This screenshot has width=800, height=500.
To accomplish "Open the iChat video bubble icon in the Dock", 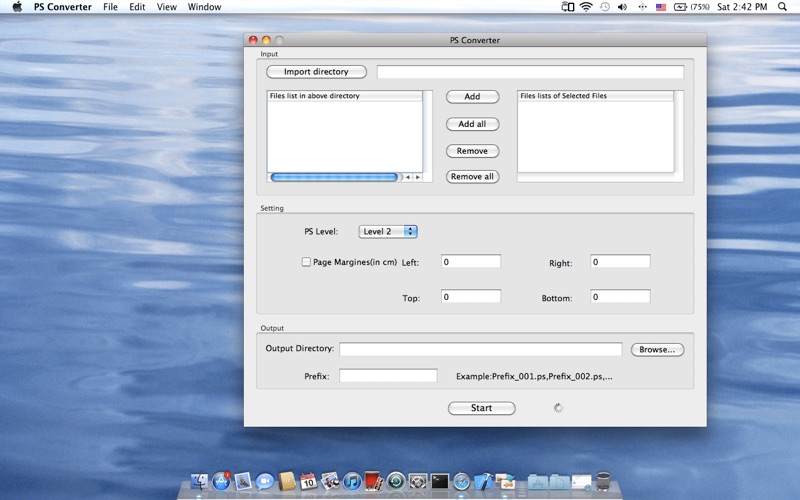I will [265, 481].
